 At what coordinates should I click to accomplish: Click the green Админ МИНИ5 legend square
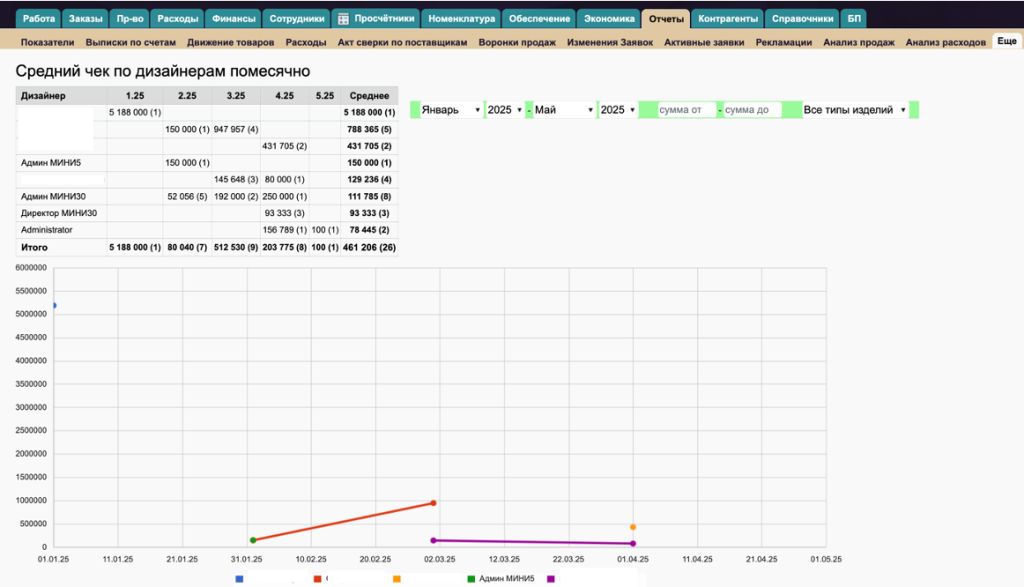click(471, 578)
